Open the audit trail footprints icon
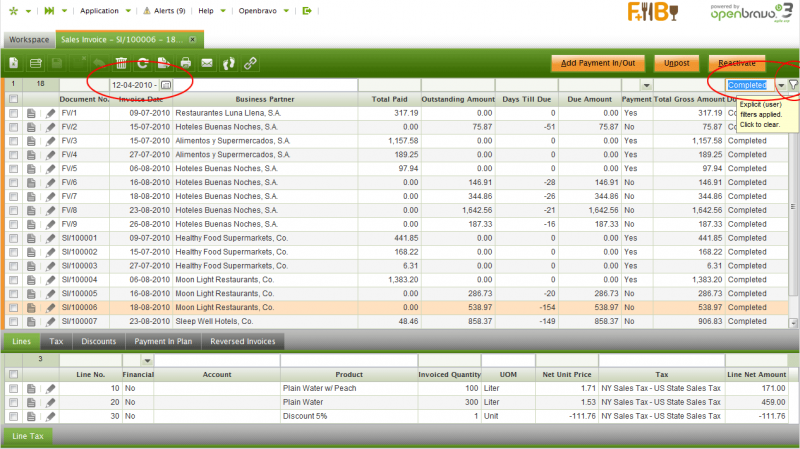Screen dimensions: 800x449 [x=229, y=63]
